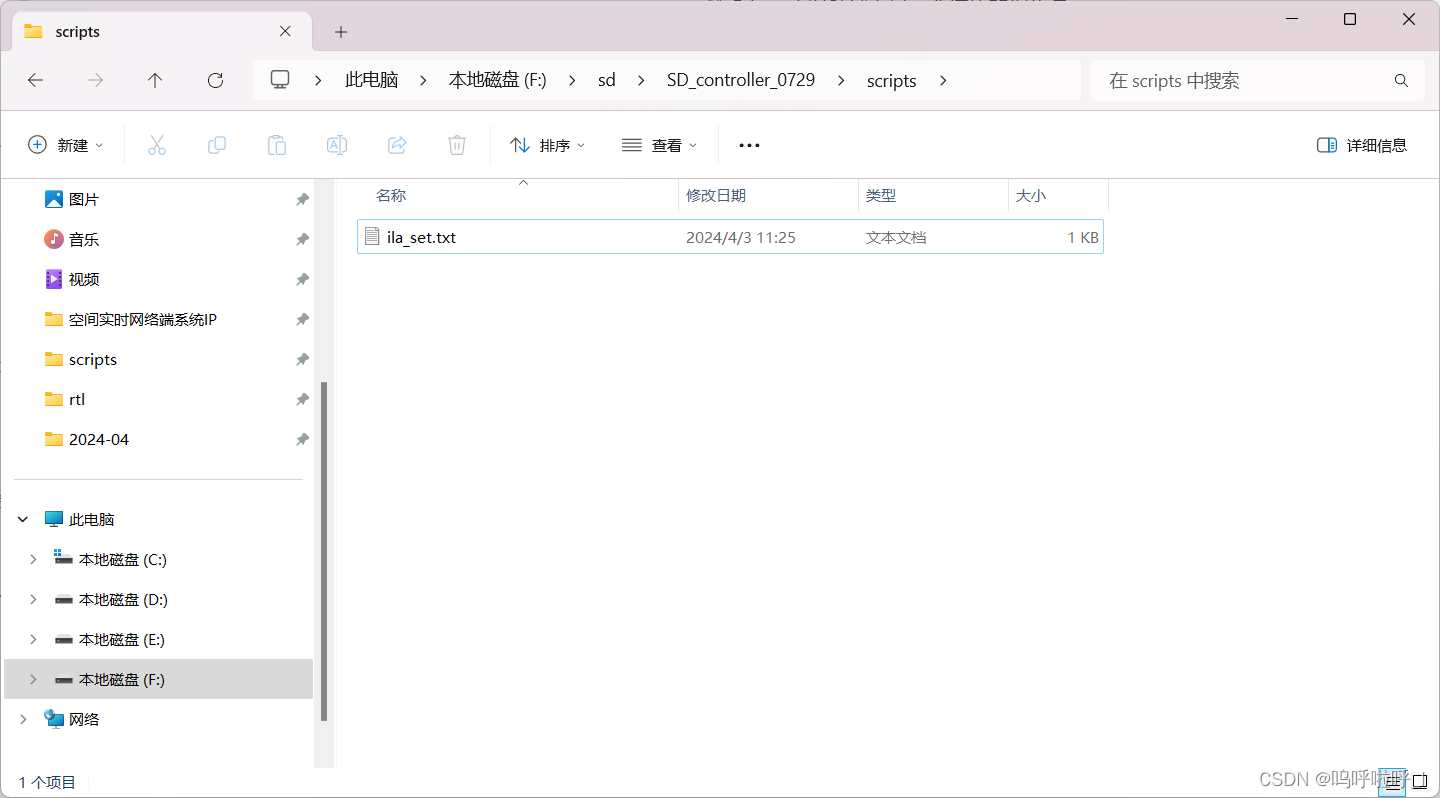Click chevron after SD_controller_0729 in path
1440x798 pixels.
(841, 80)
